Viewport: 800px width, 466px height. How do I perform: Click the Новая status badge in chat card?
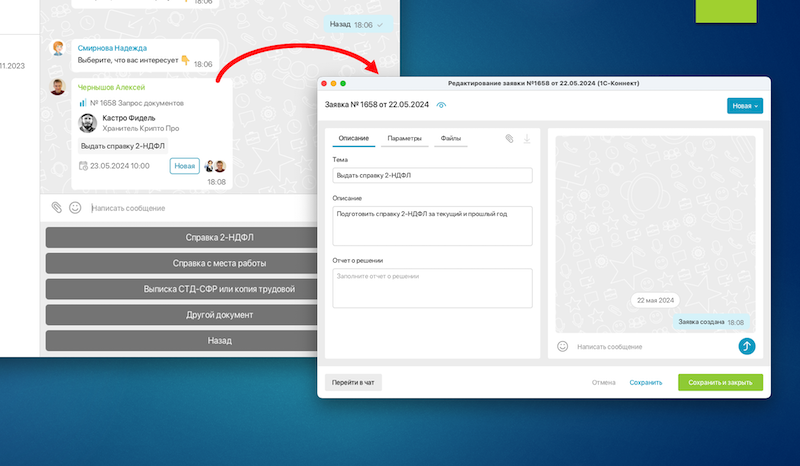pos(184,166)
